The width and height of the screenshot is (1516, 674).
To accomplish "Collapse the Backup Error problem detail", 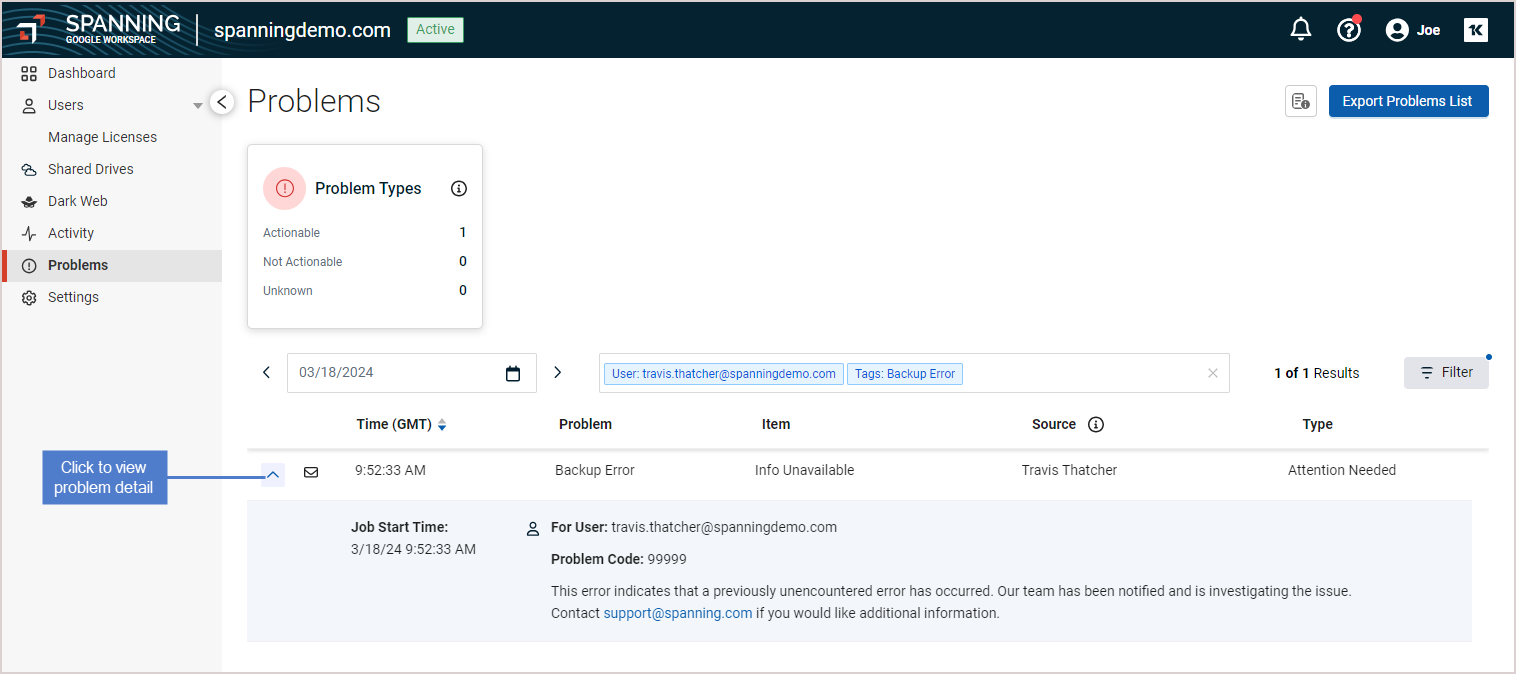I will tap(273, 474).
